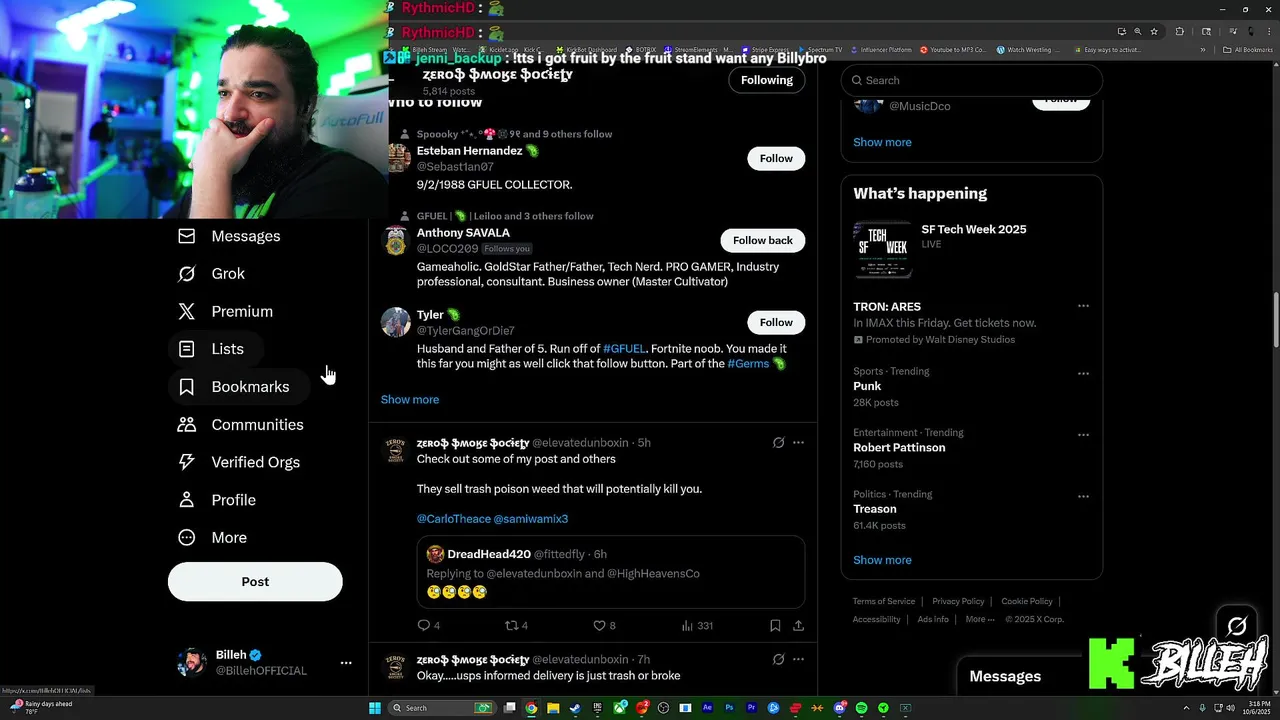Follow Tyler @TylerGangOrDie7
1280x720 pixels.
point(776,322)
